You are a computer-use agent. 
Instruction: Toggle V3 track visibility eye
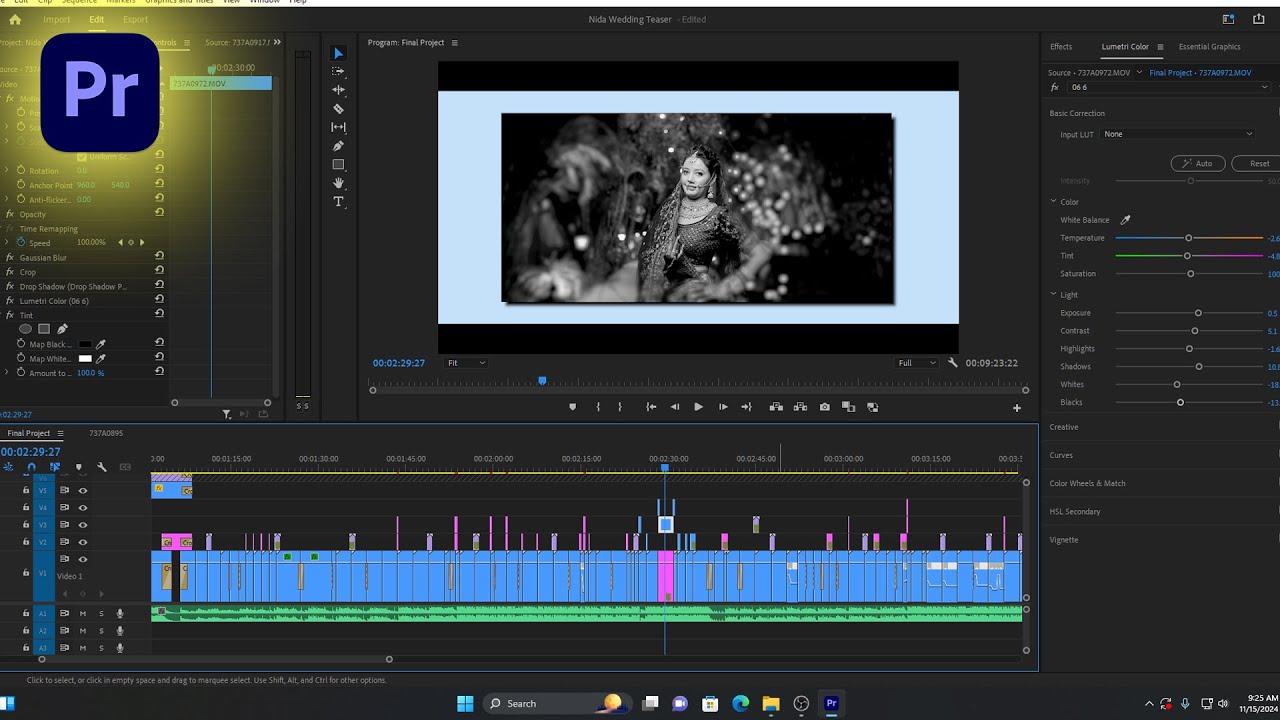coord(83,525)
